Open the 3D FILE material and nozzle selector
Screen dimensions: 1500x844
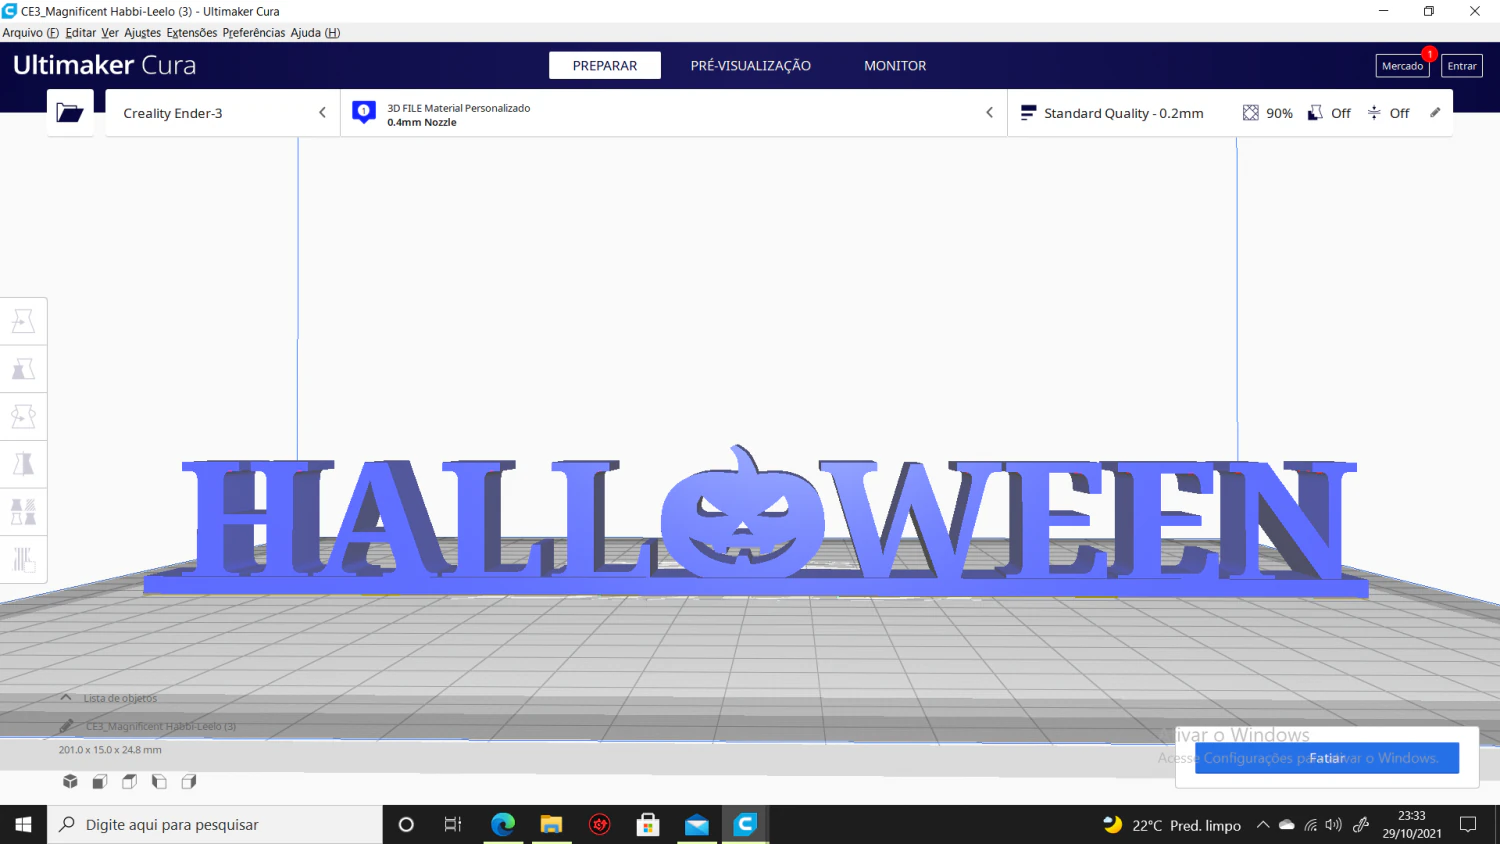point(673,113)
